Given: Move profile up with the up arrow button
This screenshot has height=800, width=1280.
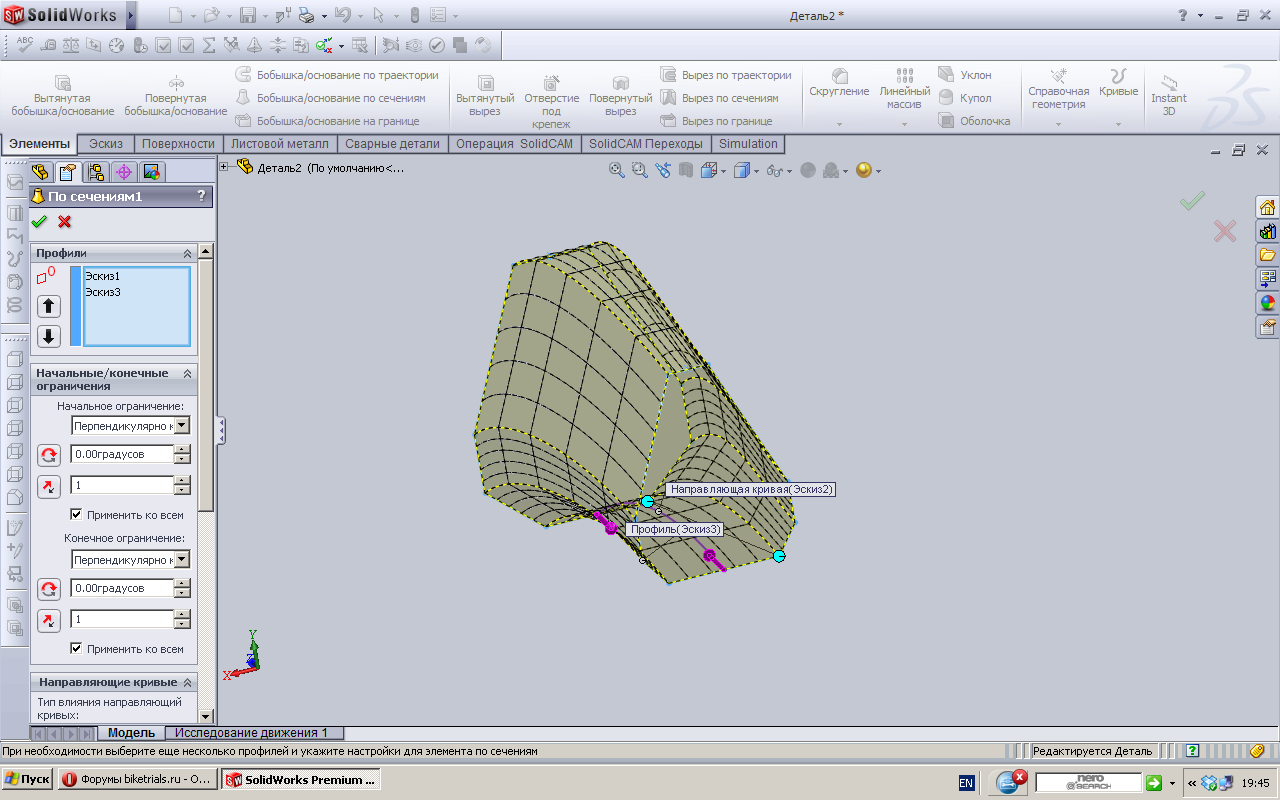Looking at the screenshot, I should 49,306.
